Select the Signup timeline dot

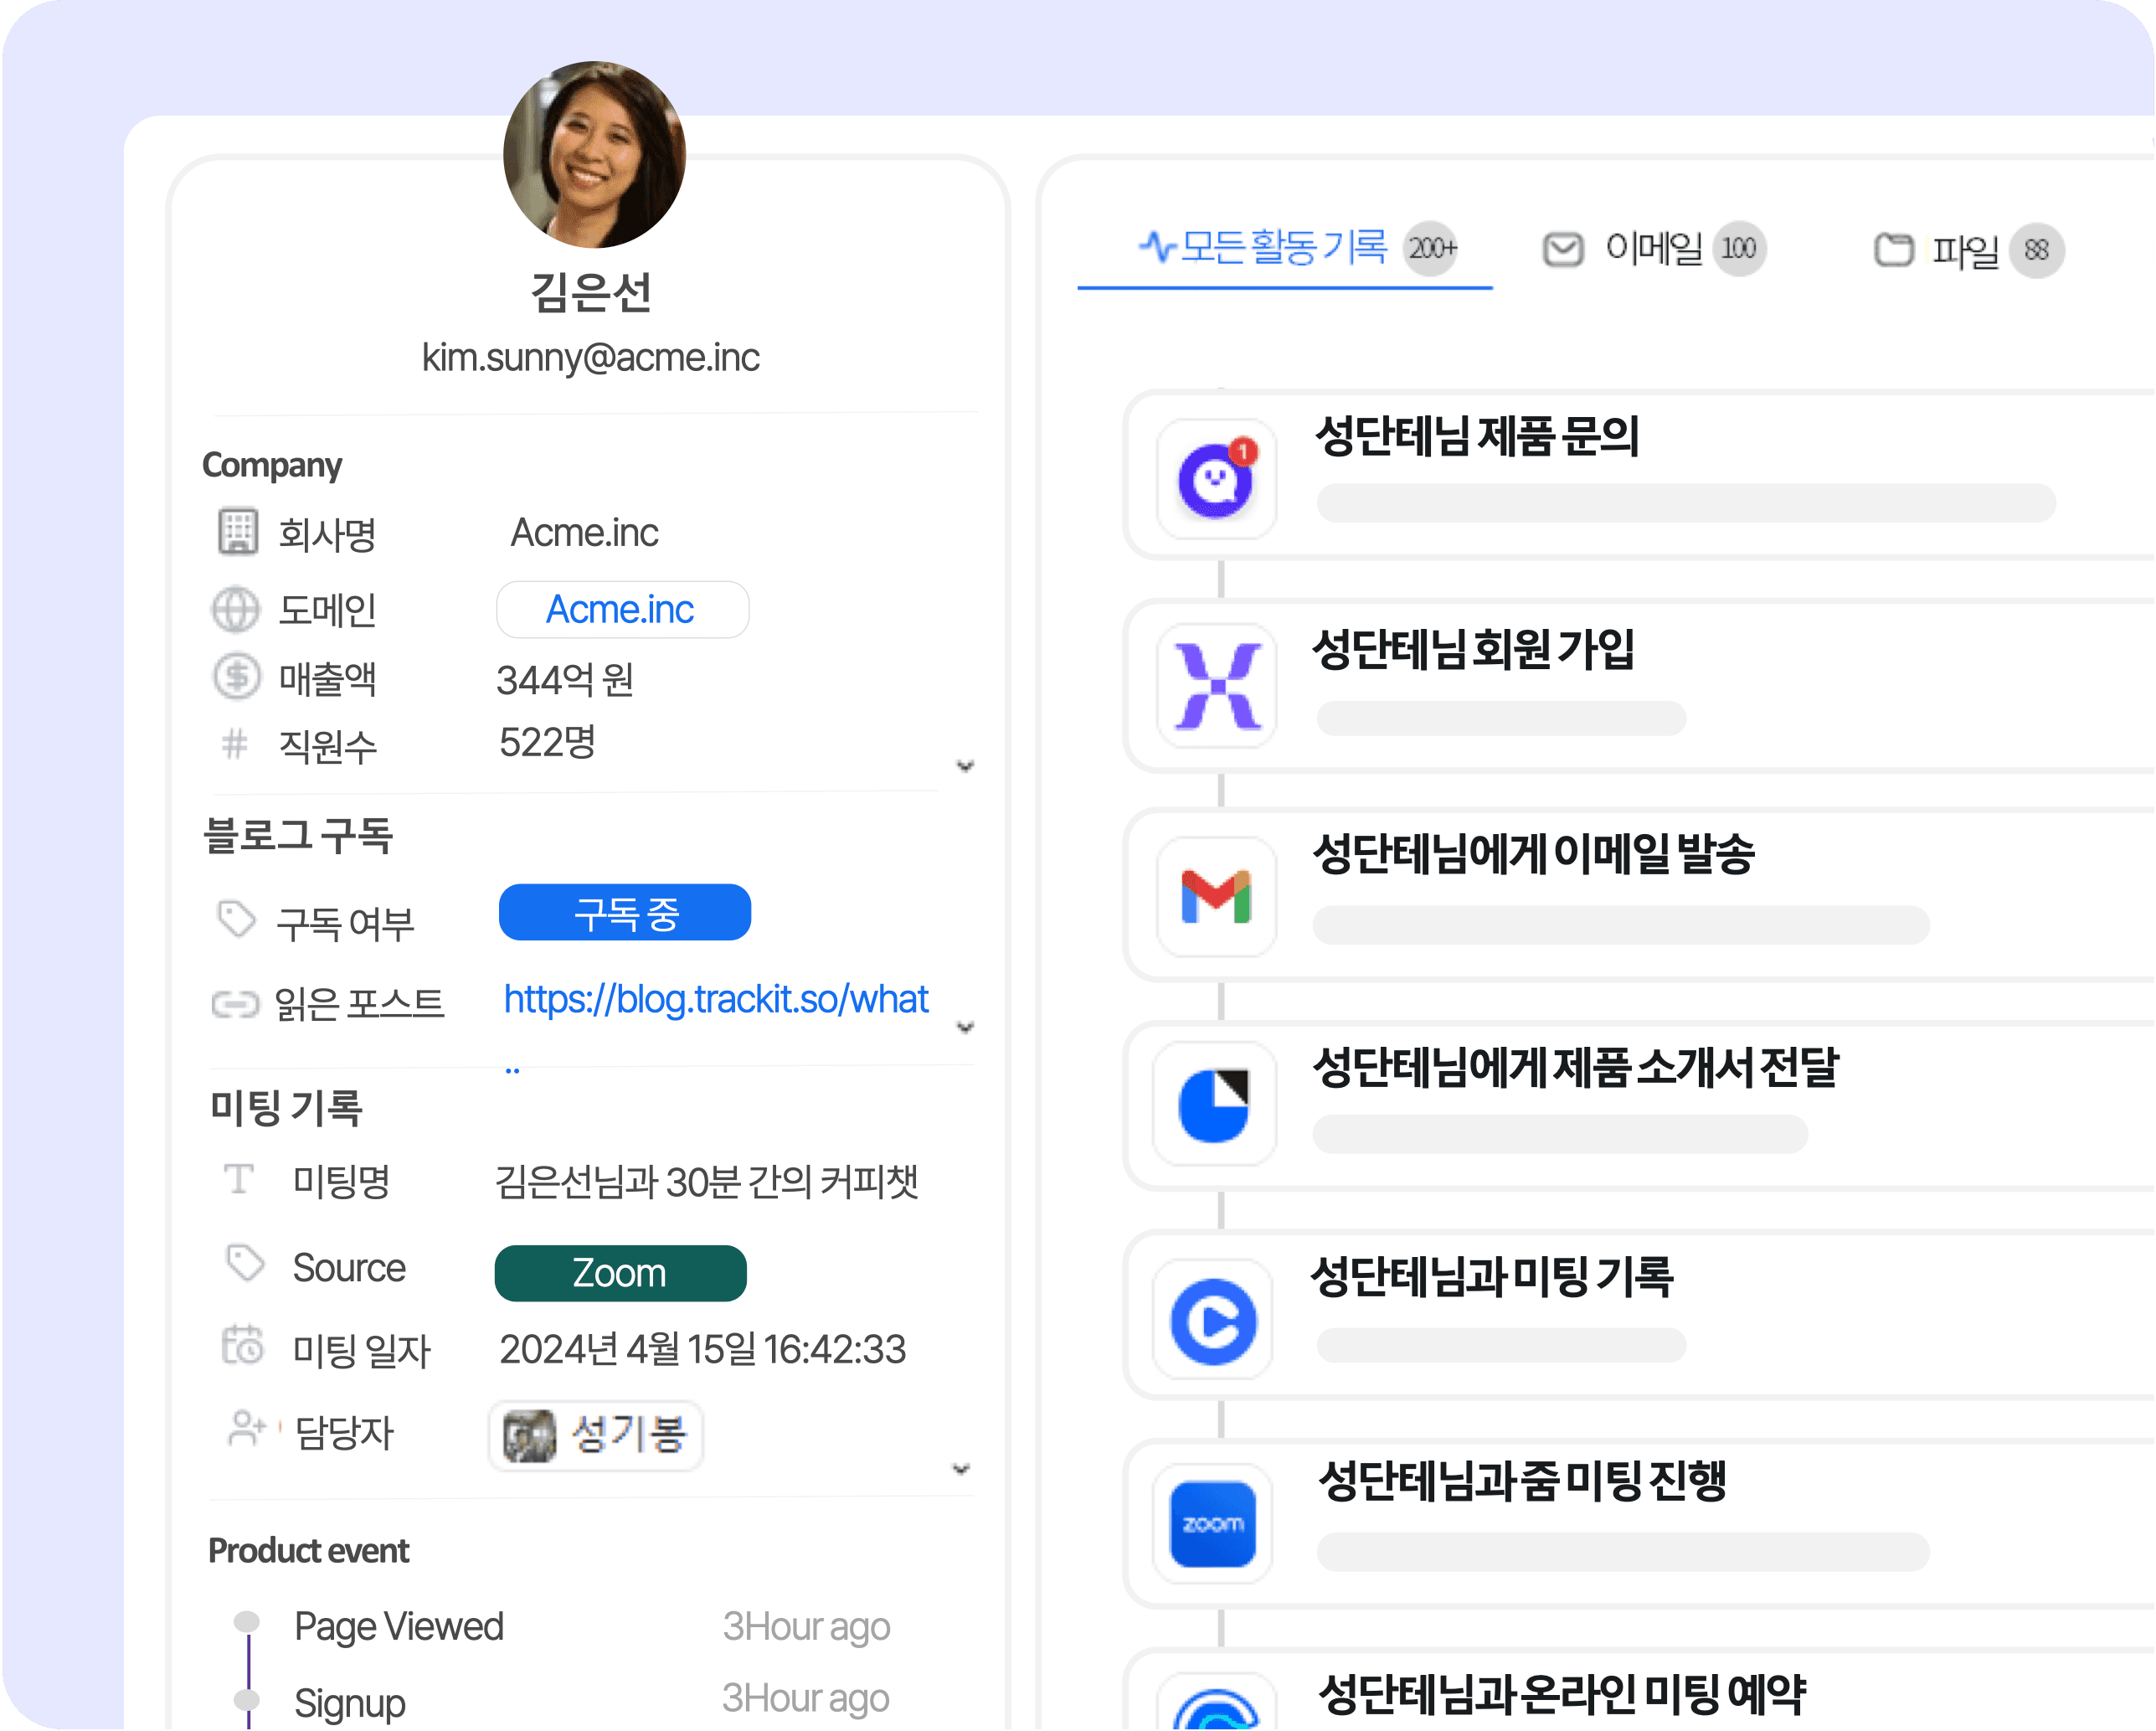point(246,1700)
